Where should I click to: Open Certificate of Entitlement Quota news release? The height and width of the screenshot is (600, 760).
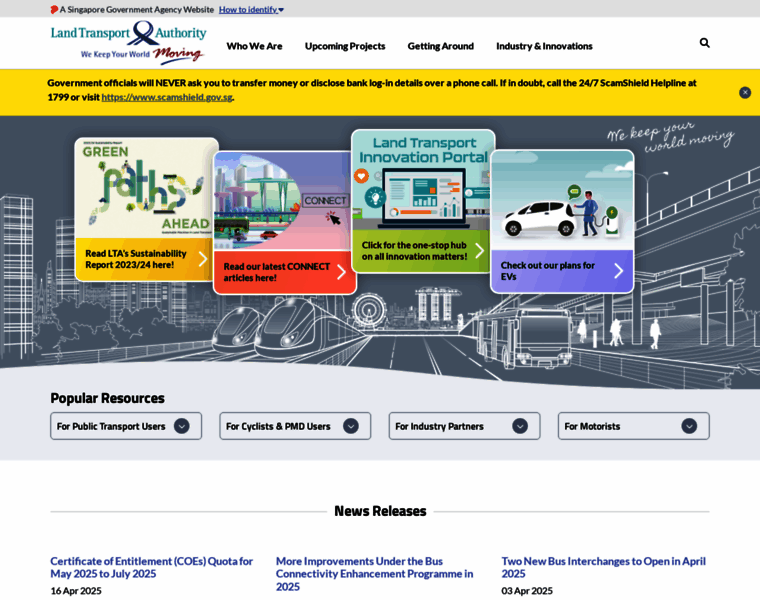pyautogui.click(x=152, y=568)
